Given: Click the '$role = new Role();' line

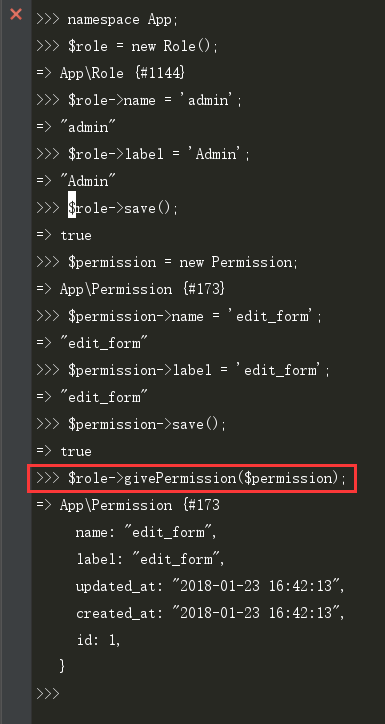Looking at the screenshot, I should (x=127, y=47).
